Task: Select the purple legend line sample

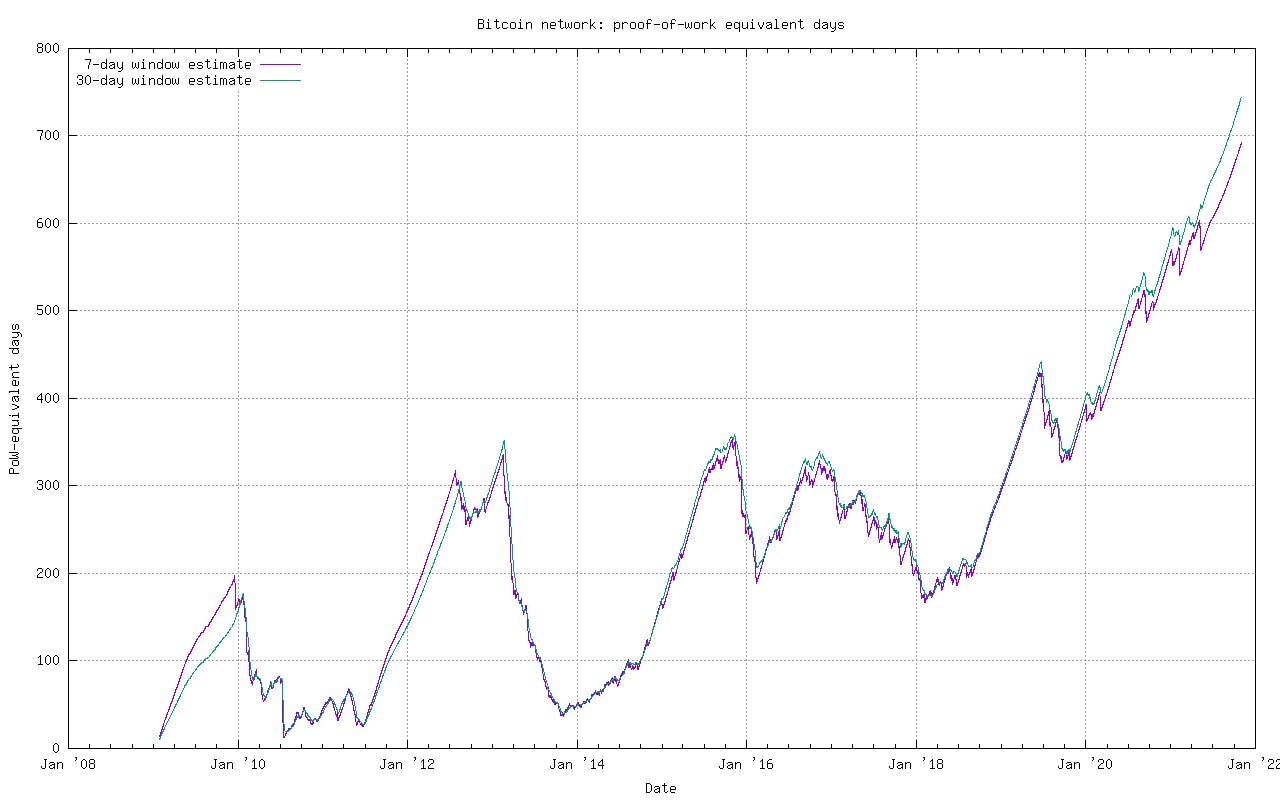Action: (x=281, y=64)
